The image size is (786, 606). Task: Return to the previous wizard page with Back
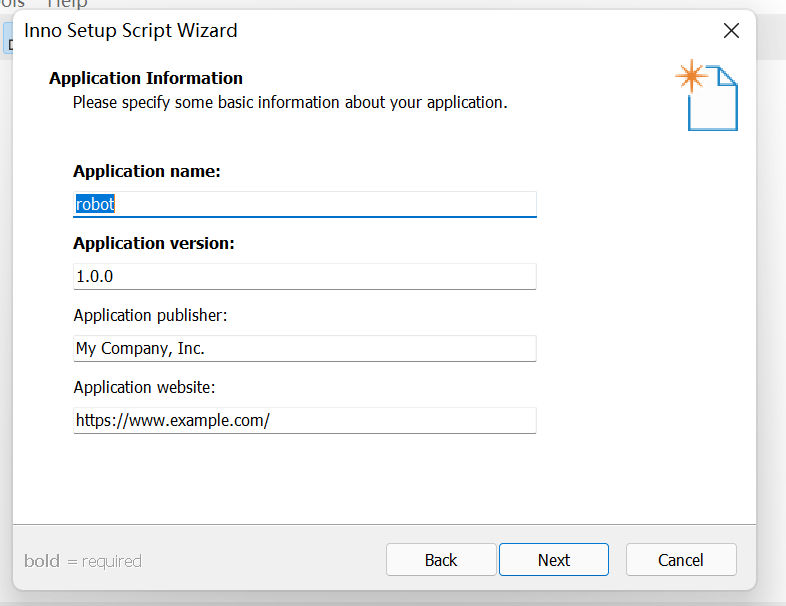441,559
